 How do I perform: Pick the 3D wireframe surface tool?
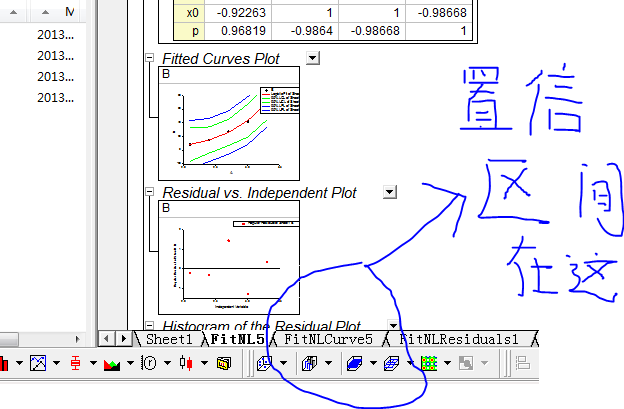[x=392, y=363]
